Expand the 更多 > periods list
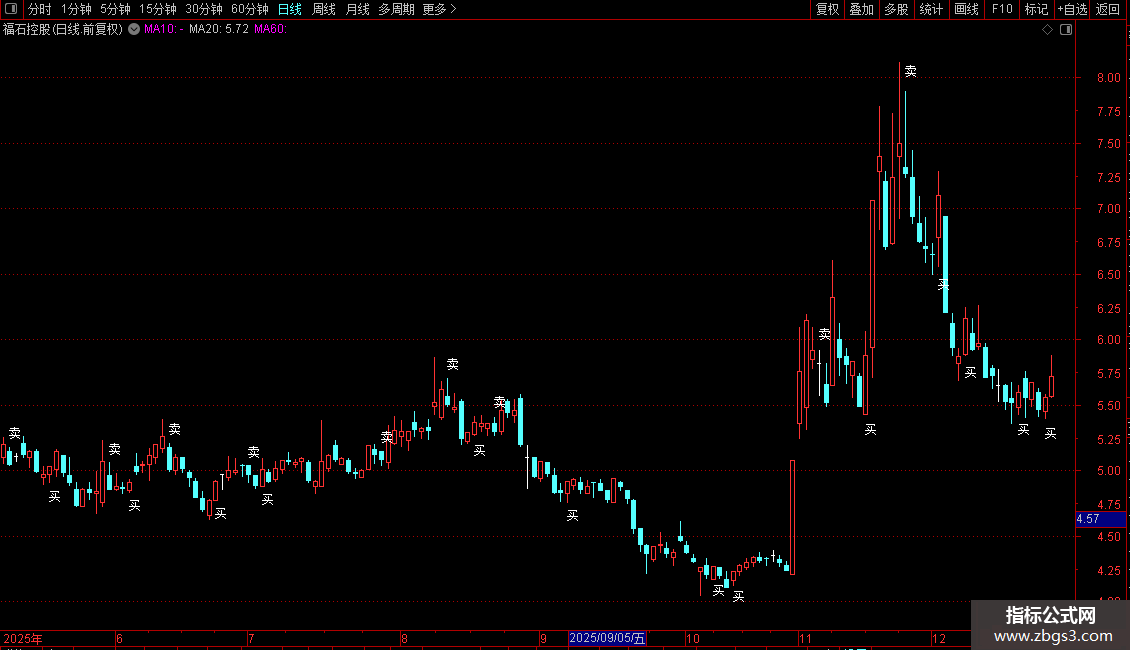 (440, 9)
